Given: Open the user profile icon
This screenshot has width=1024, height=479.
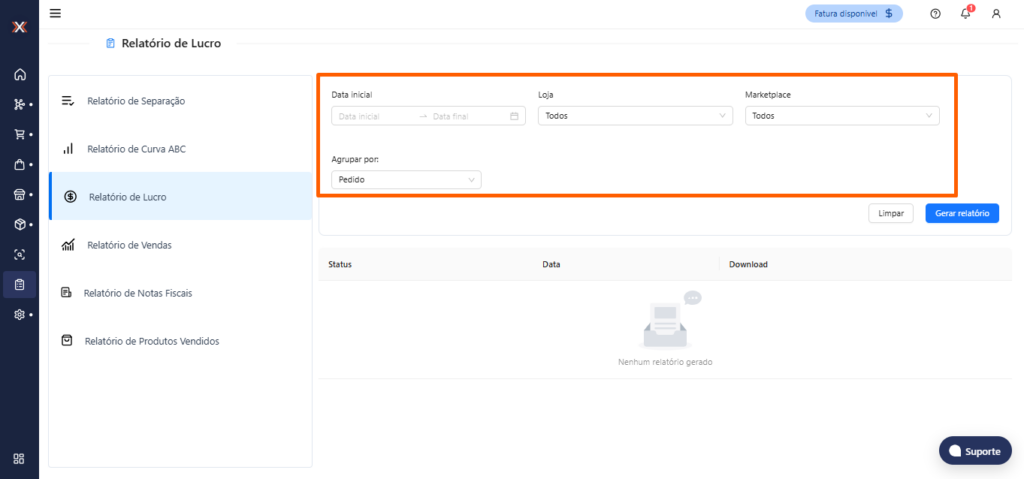Looking at the screenshot, I should pyautogui.click(x=995, y=13).
